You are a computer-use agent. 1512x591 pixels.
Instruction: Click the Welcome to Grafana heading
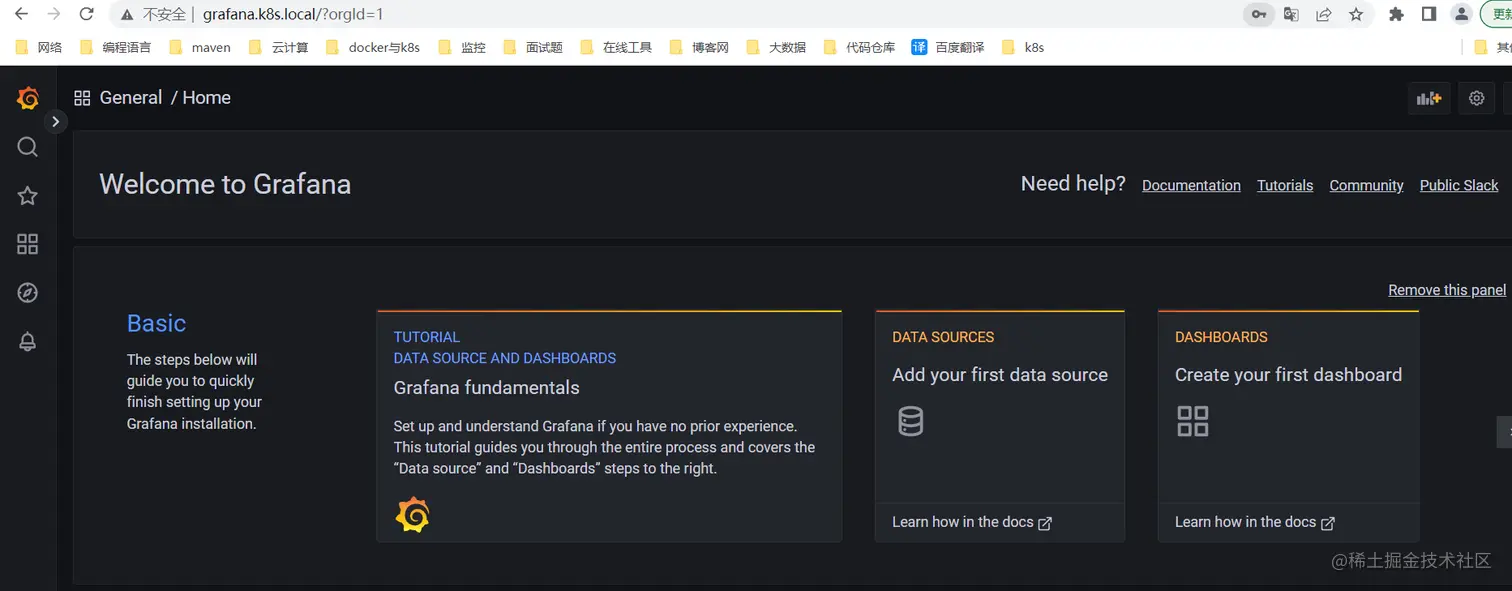coord(225,184)
